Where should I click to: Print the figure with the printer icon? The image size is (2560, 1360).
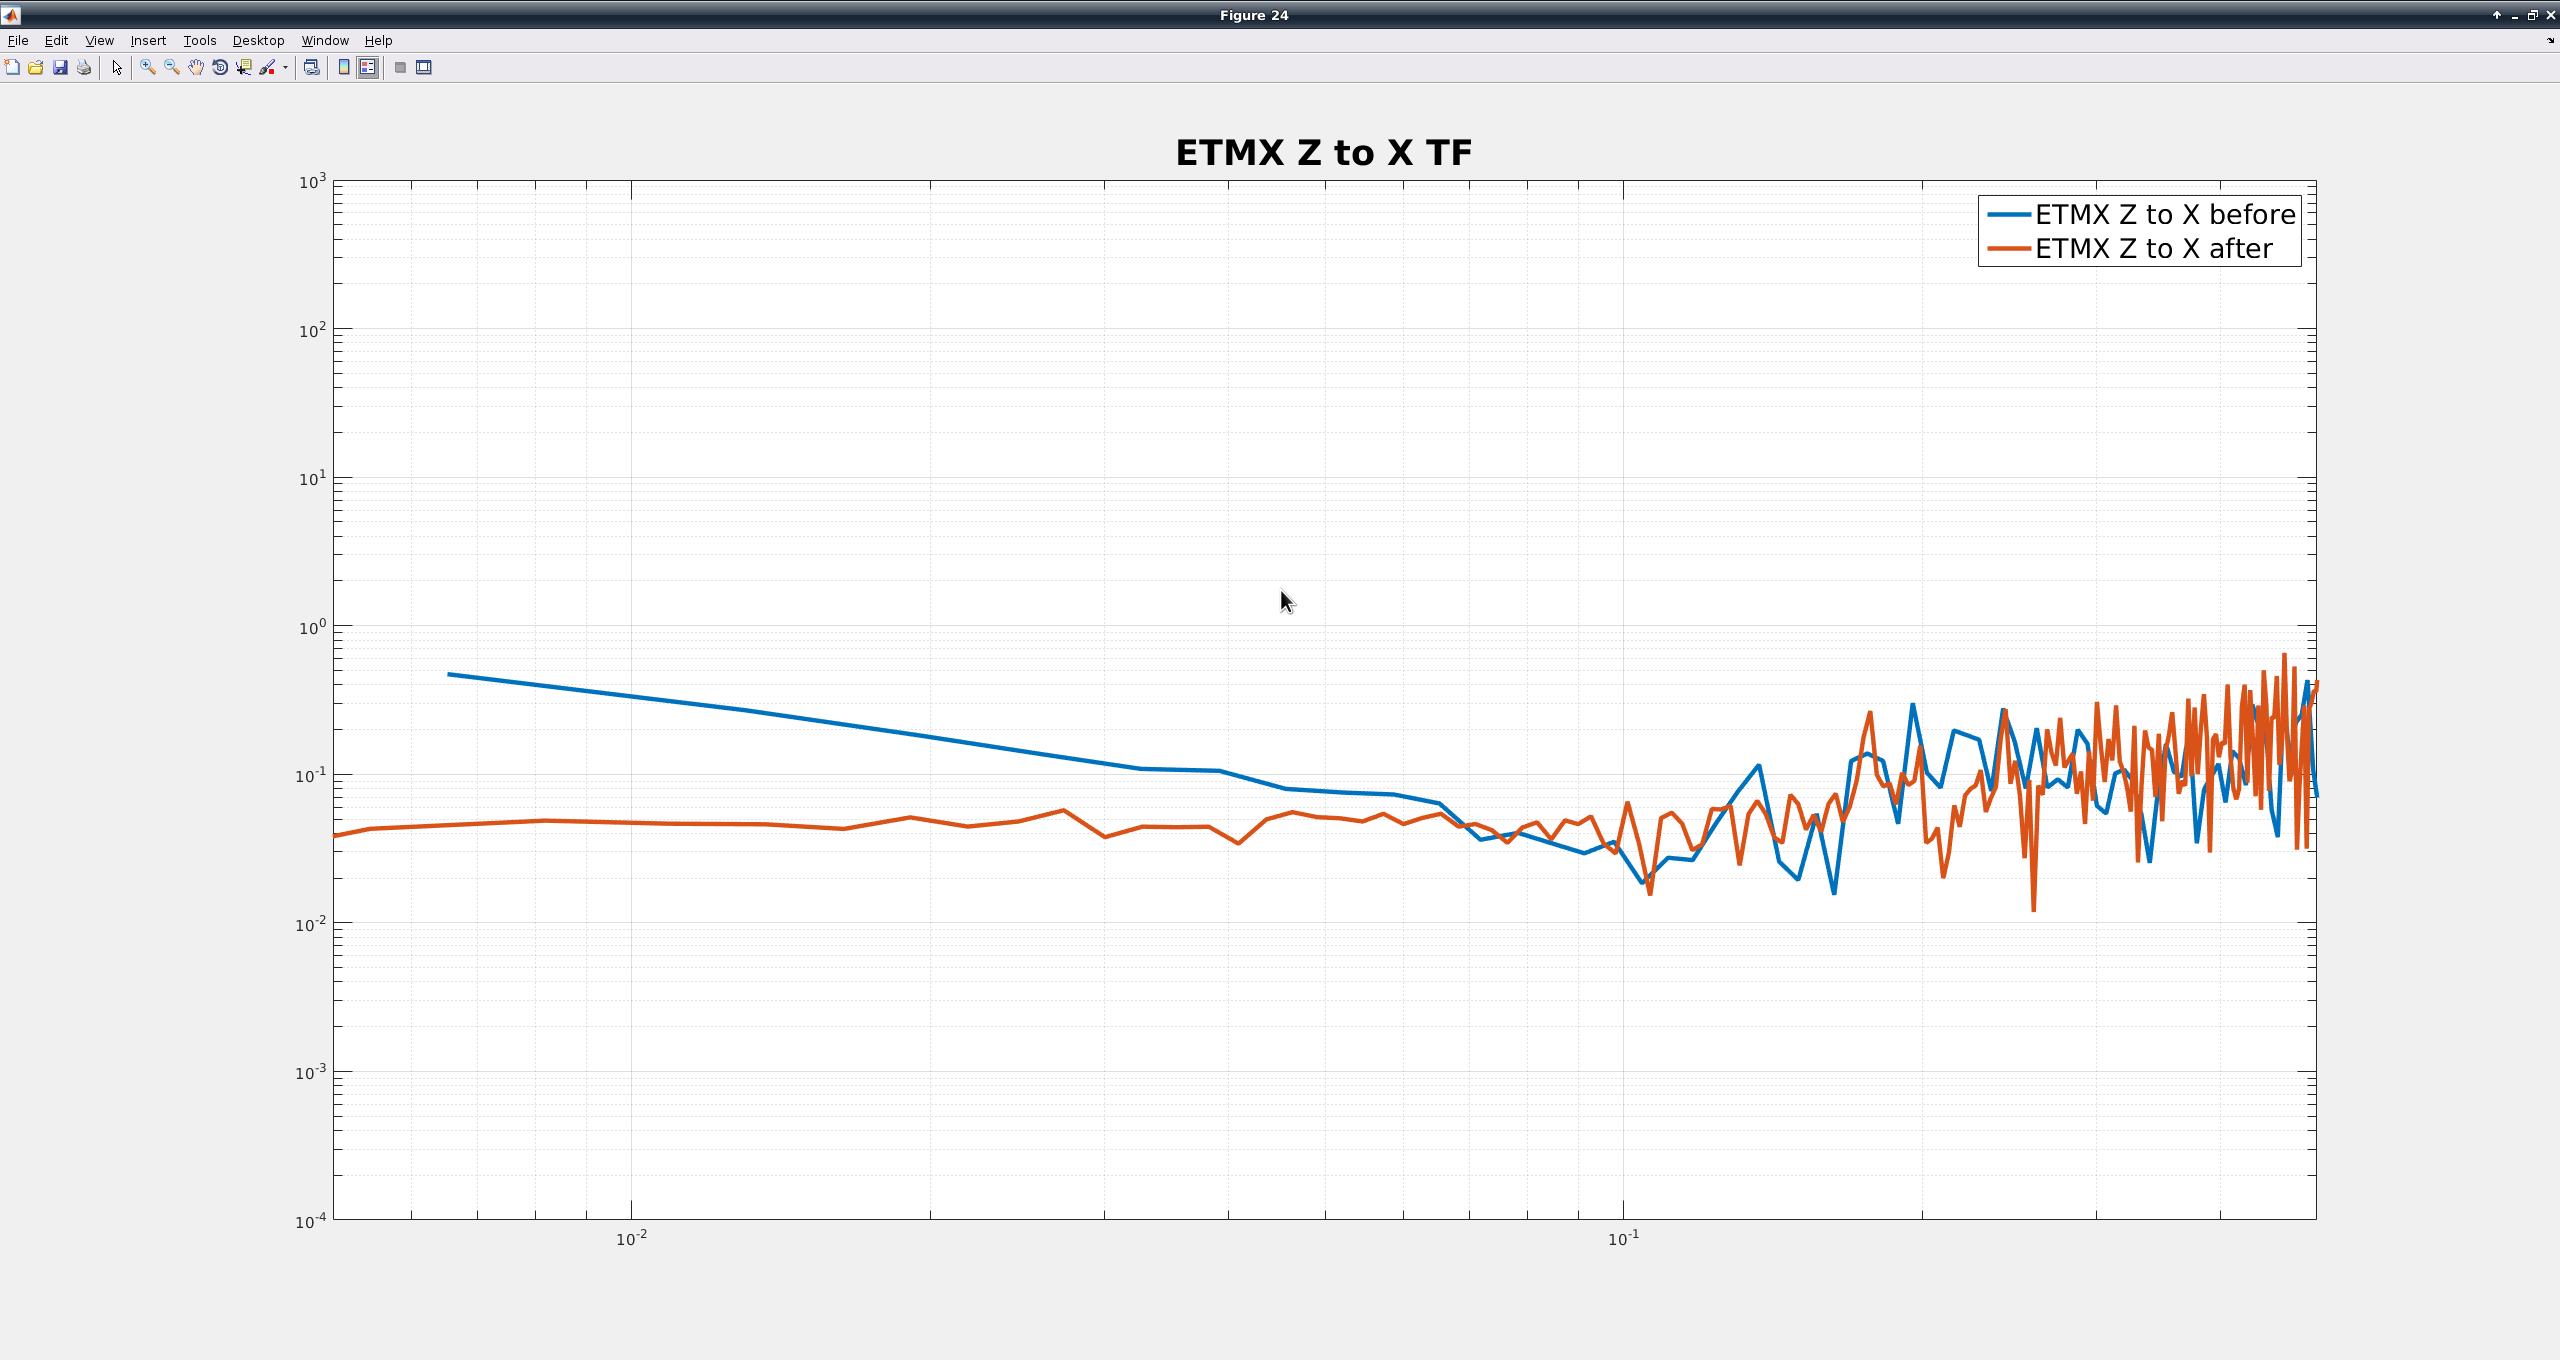pos(84,68)
